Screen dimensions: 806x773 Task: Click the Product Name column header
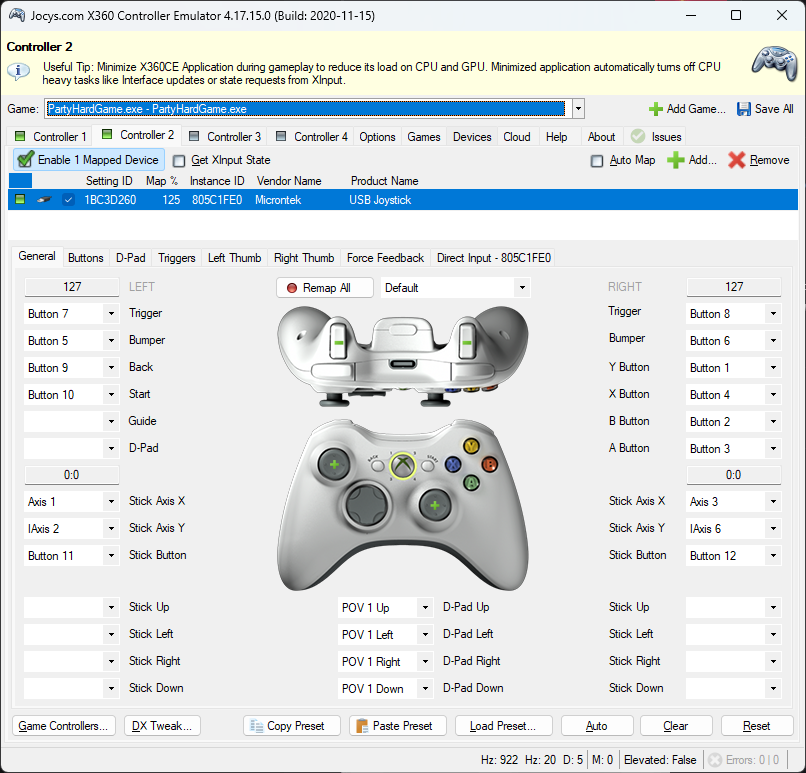coord(384,181)
